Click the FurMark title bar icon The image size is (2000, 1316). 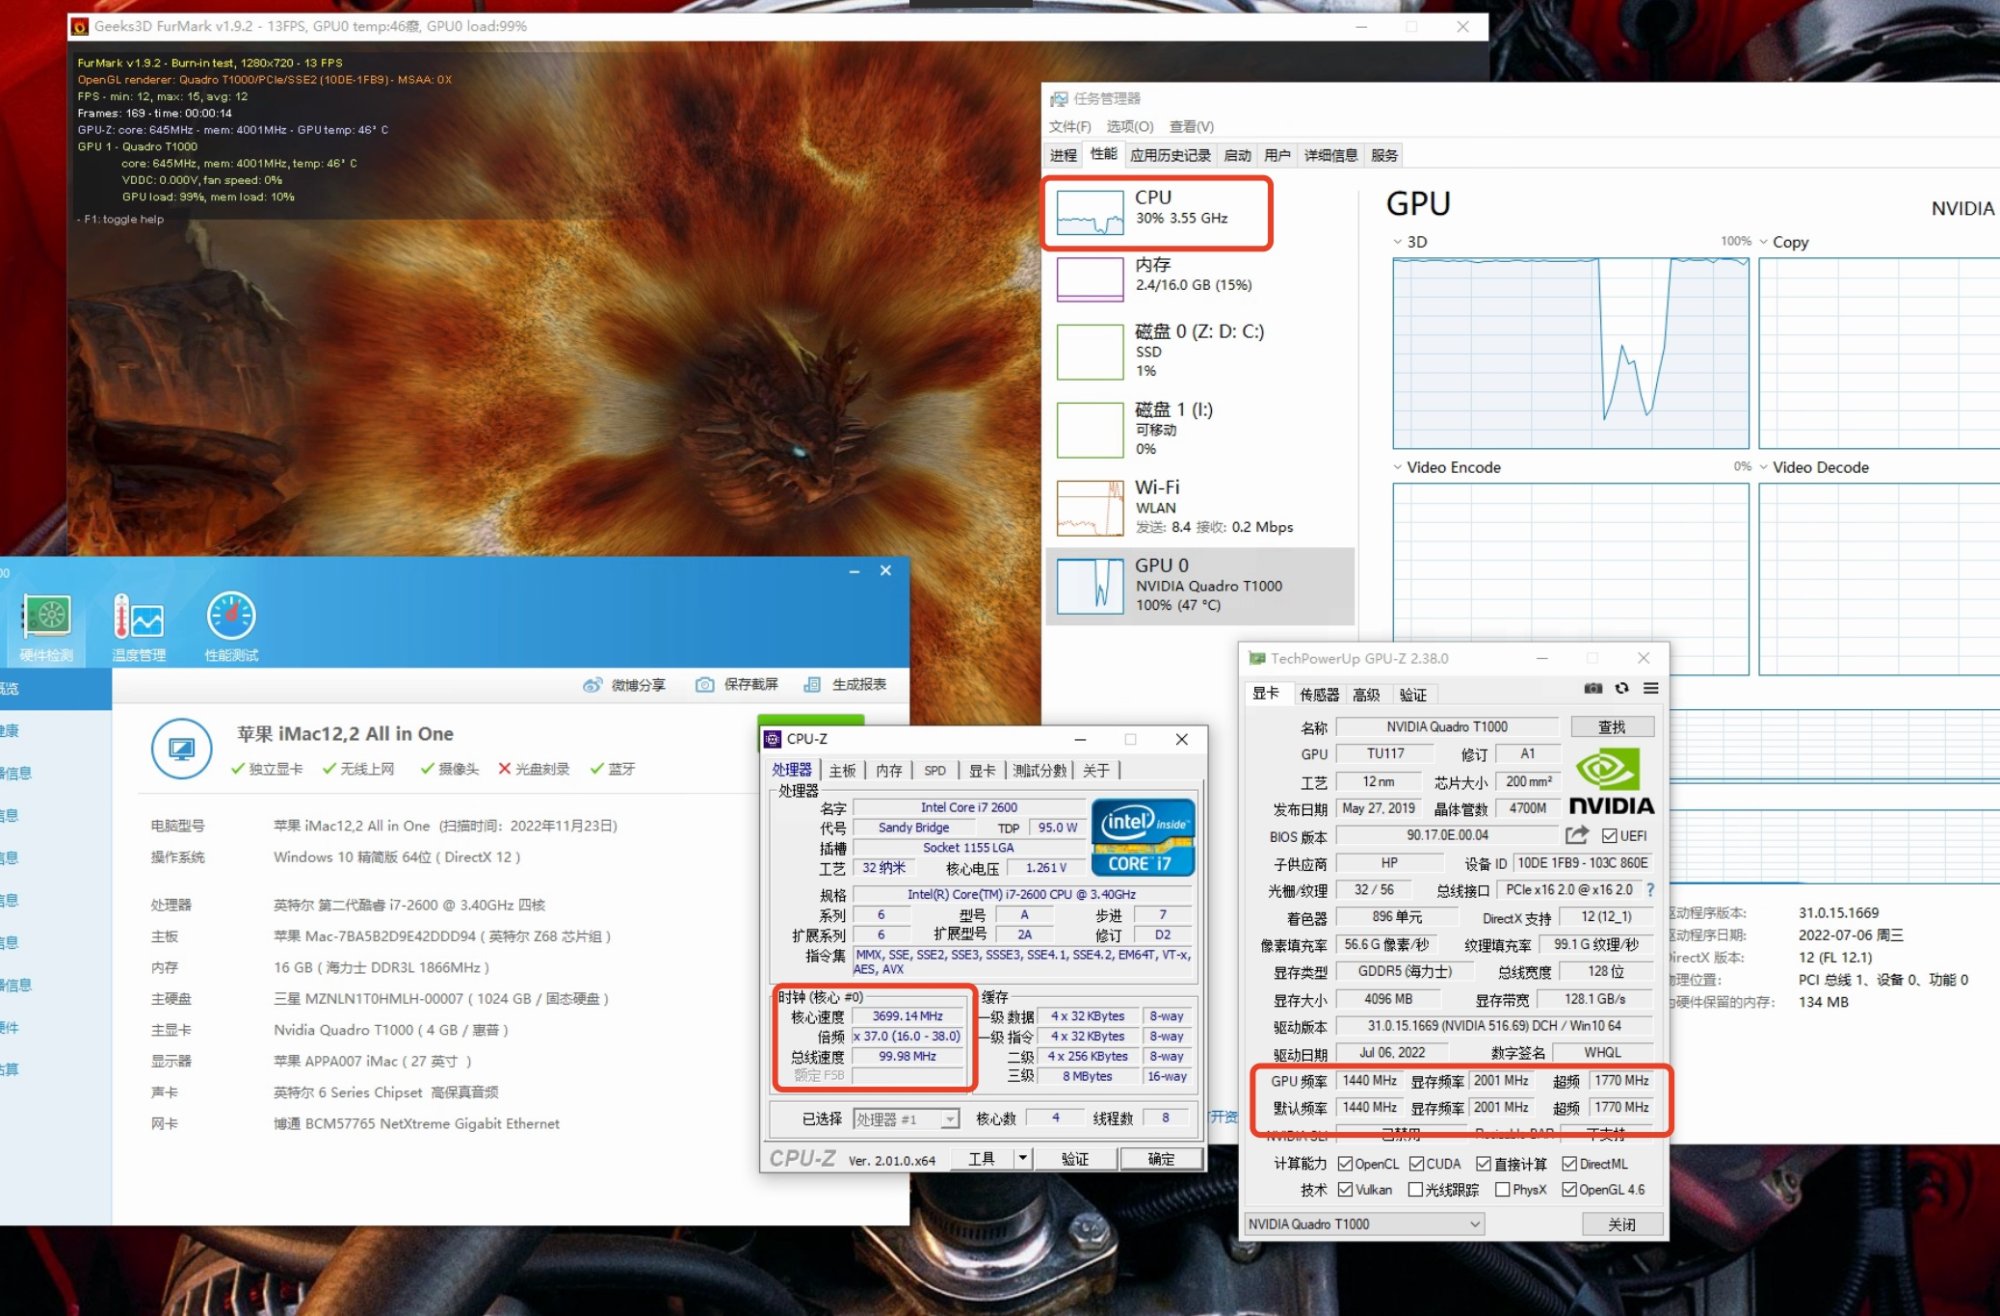click(80, 27)
